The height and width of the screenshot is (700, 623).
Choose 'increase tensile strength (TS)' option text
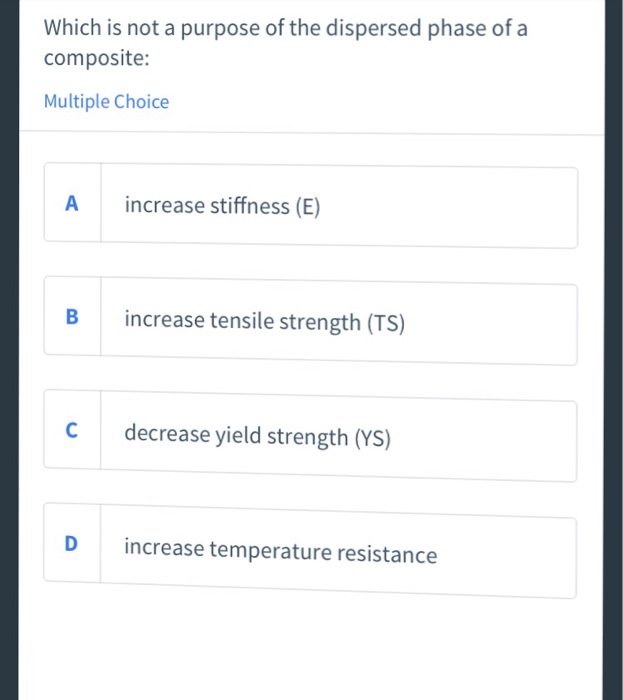[x=265, y=321]
